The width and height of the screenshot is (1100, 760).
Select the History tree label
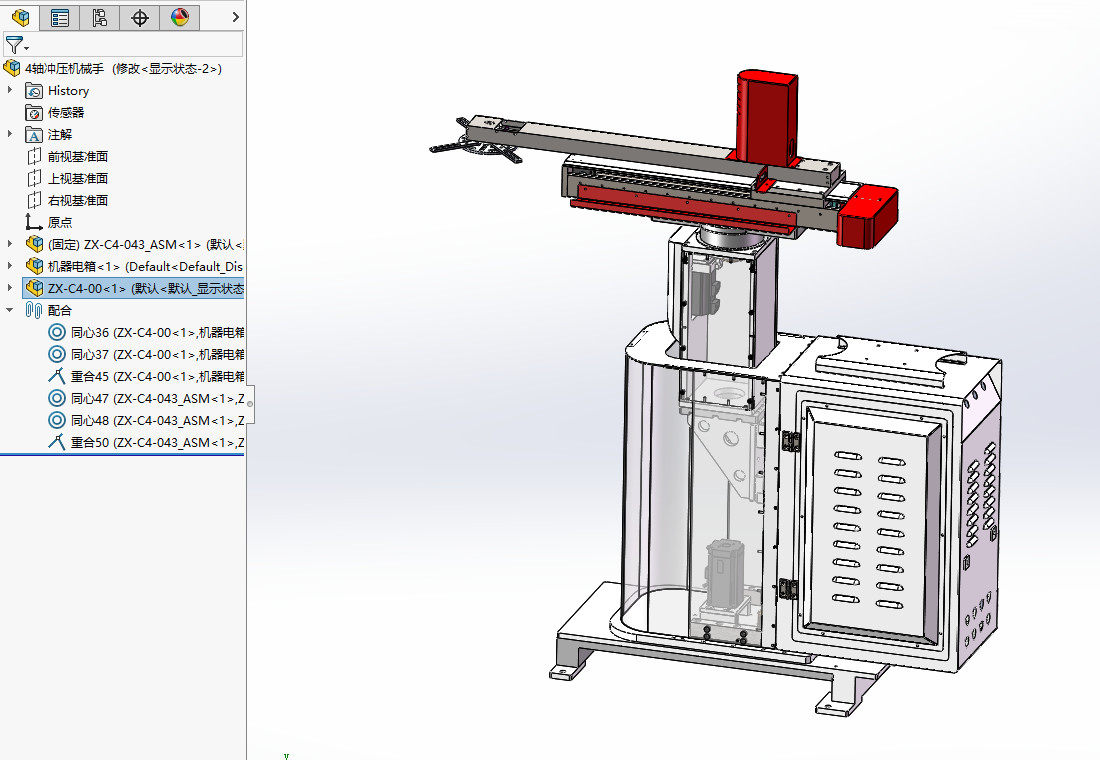[68, 91]
